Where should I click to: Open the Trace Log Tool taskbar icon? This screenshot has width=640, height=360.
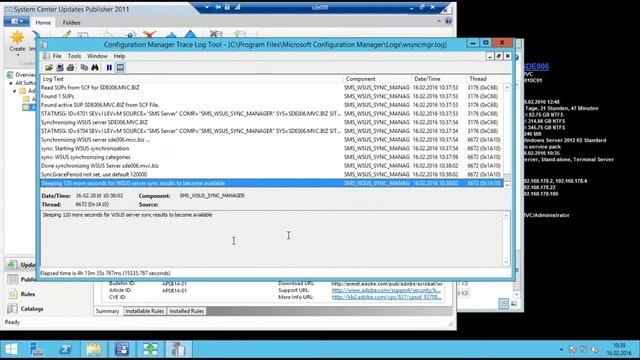pos(178,349)
